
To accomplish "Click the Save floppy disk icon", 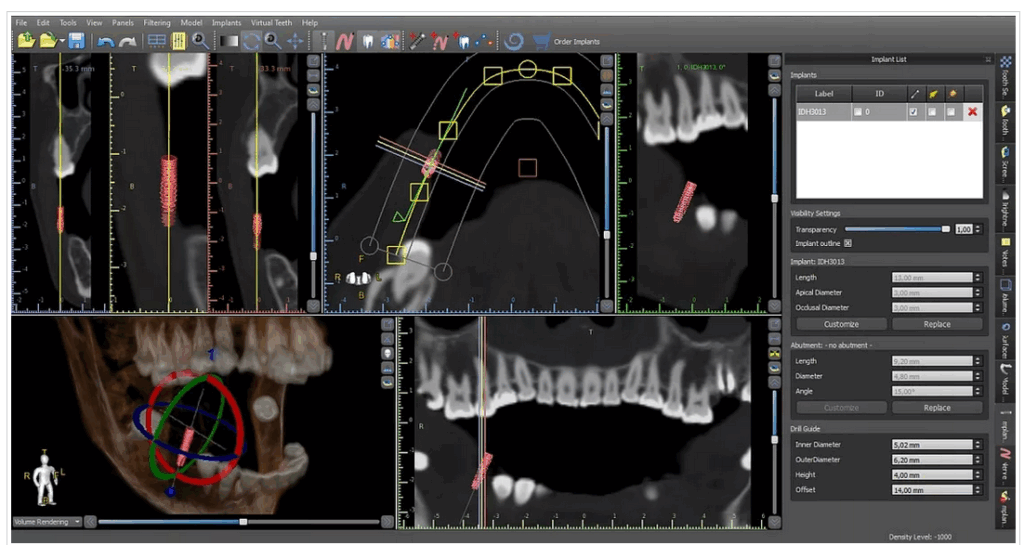I will pyautogui.click(x=75, y=41).
